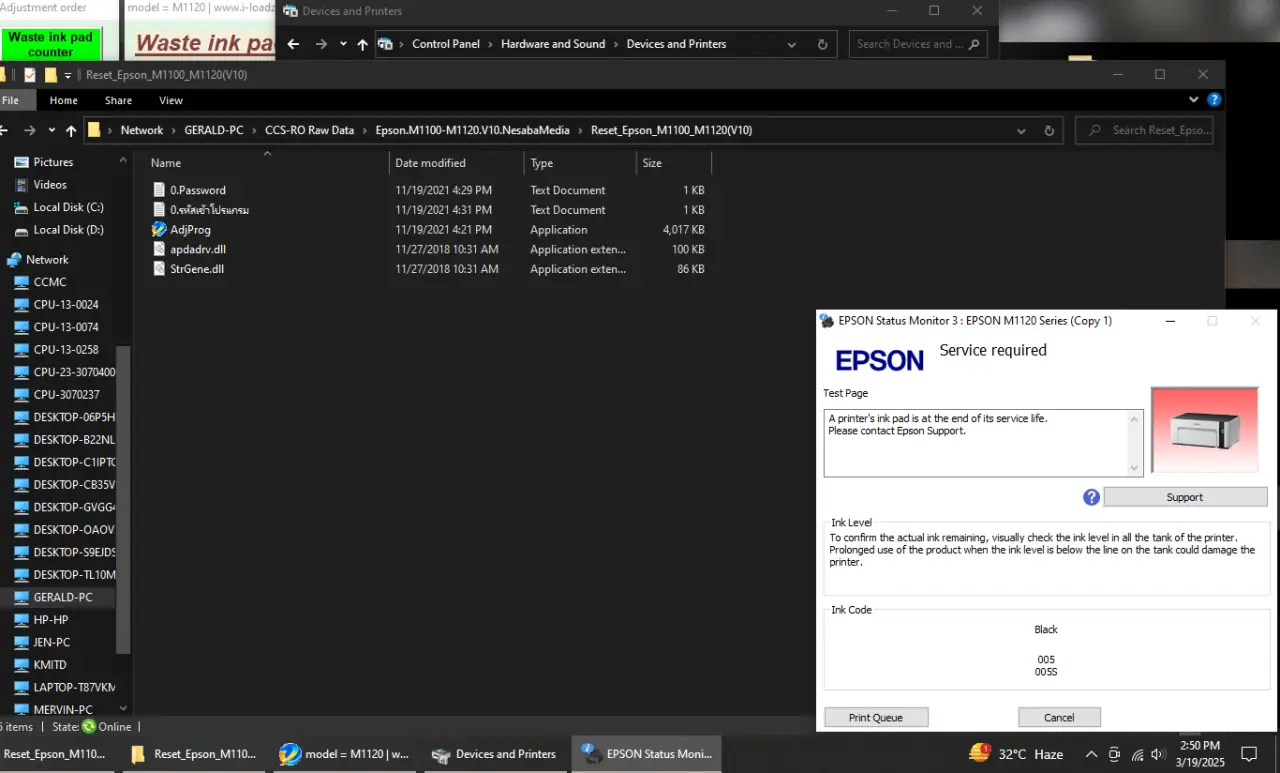Open the notification center on taskbar
Screen dimensions: 1280x773
click(x=1248, y=754)
